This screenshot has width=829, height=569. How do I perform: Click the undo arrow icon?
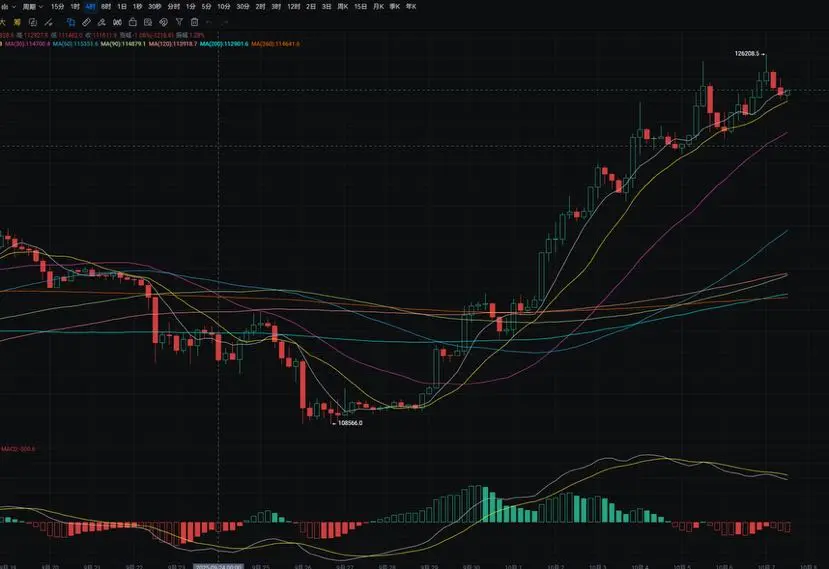click(209, 22)
